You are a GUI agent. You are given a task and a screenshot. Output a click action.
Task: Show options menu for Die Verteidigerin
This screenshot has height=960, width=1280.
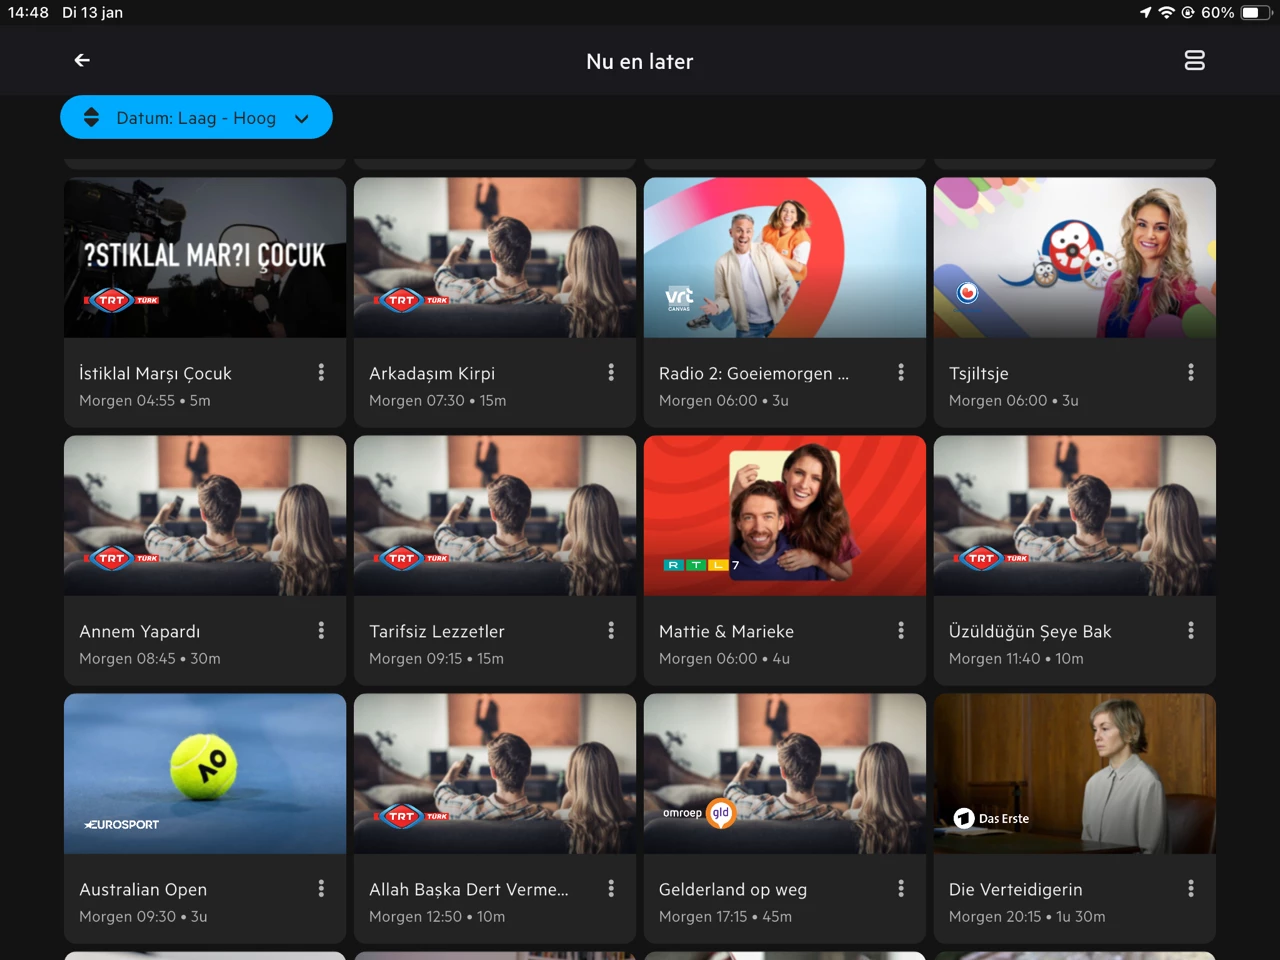[1190, 889]
